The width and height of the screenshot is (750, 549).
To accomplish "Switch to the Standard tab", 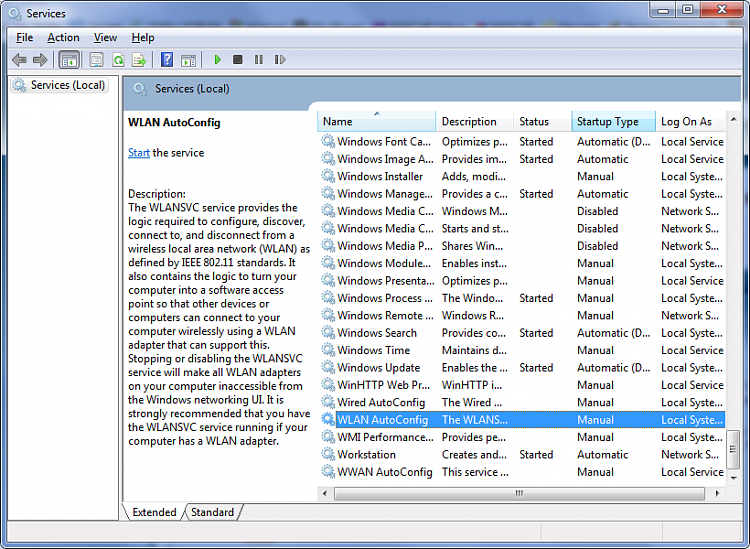I will point(212,512).
